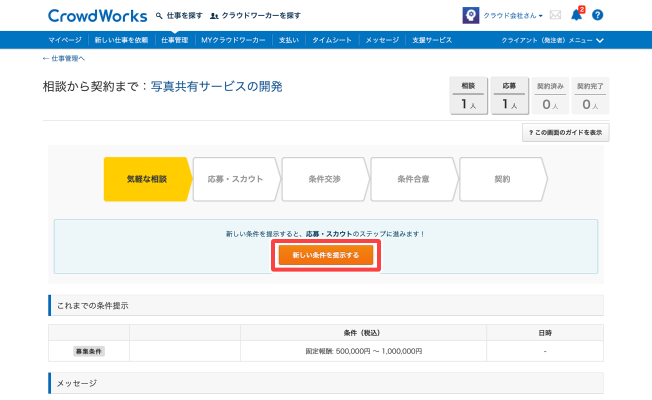
Task: Go to the メッセージ navigation item
Action: coord(382,40)
